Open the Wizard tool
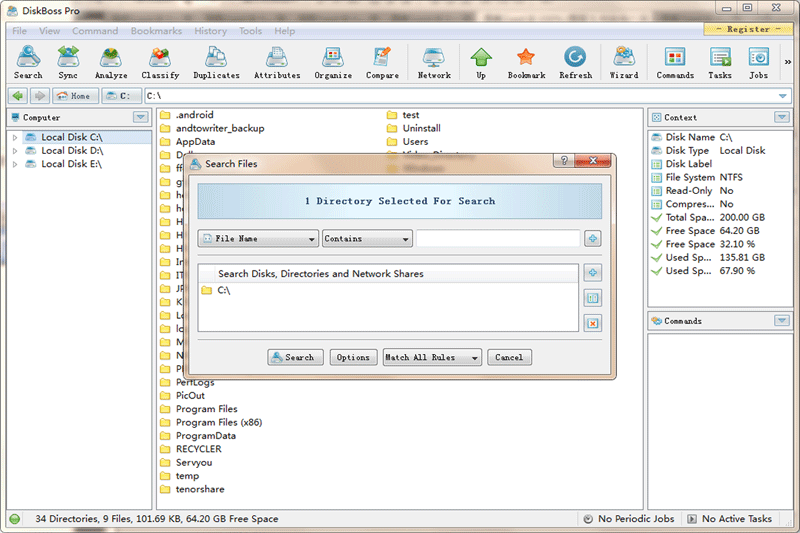 (x=624, y=62)
